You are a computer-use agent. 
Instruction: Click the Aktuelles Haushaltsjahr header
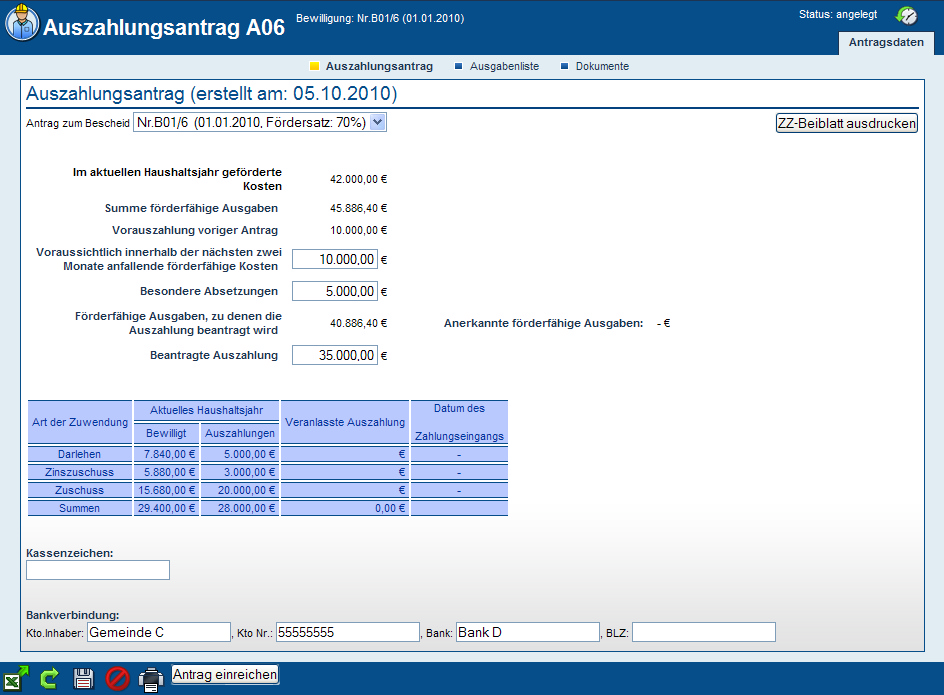[x=206, y=410]
